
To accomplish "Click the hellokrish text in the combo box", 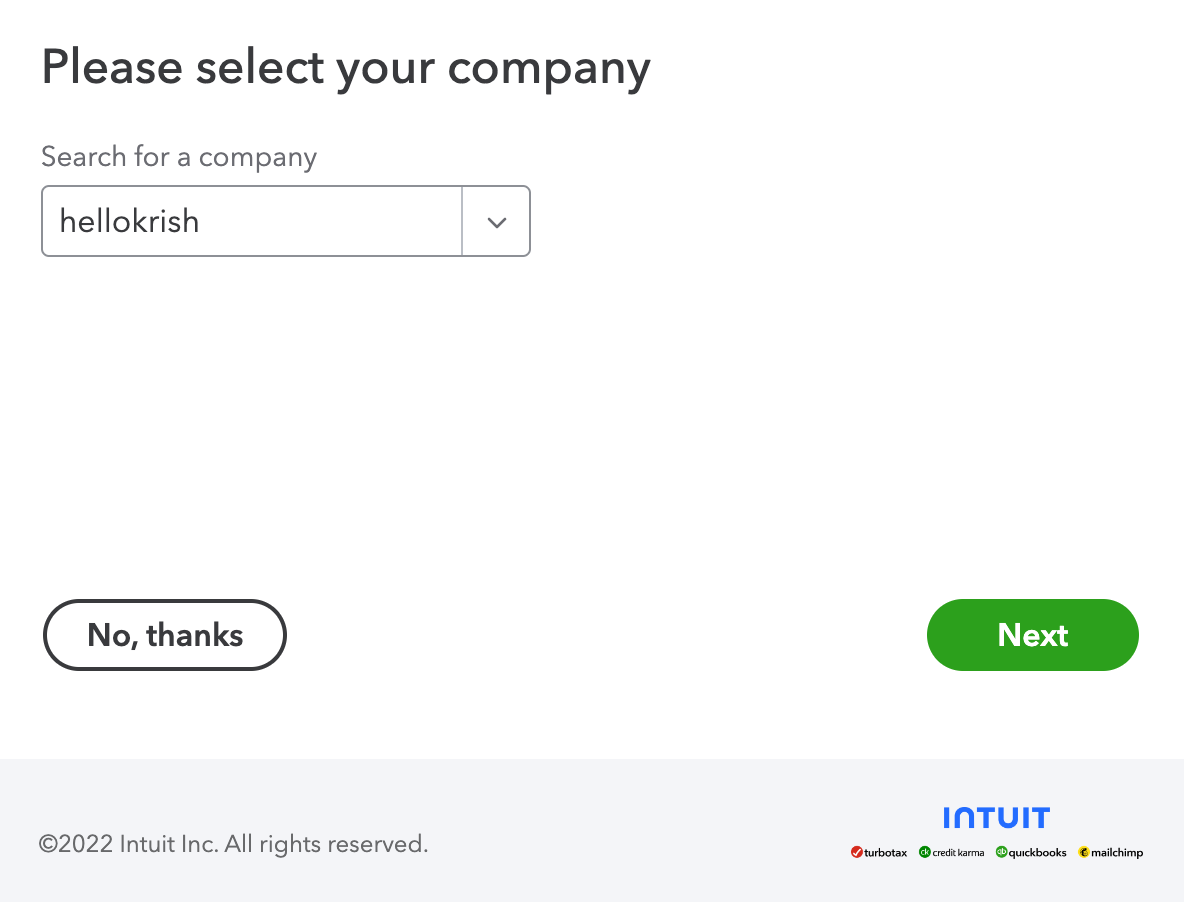I will pos(129,221).
